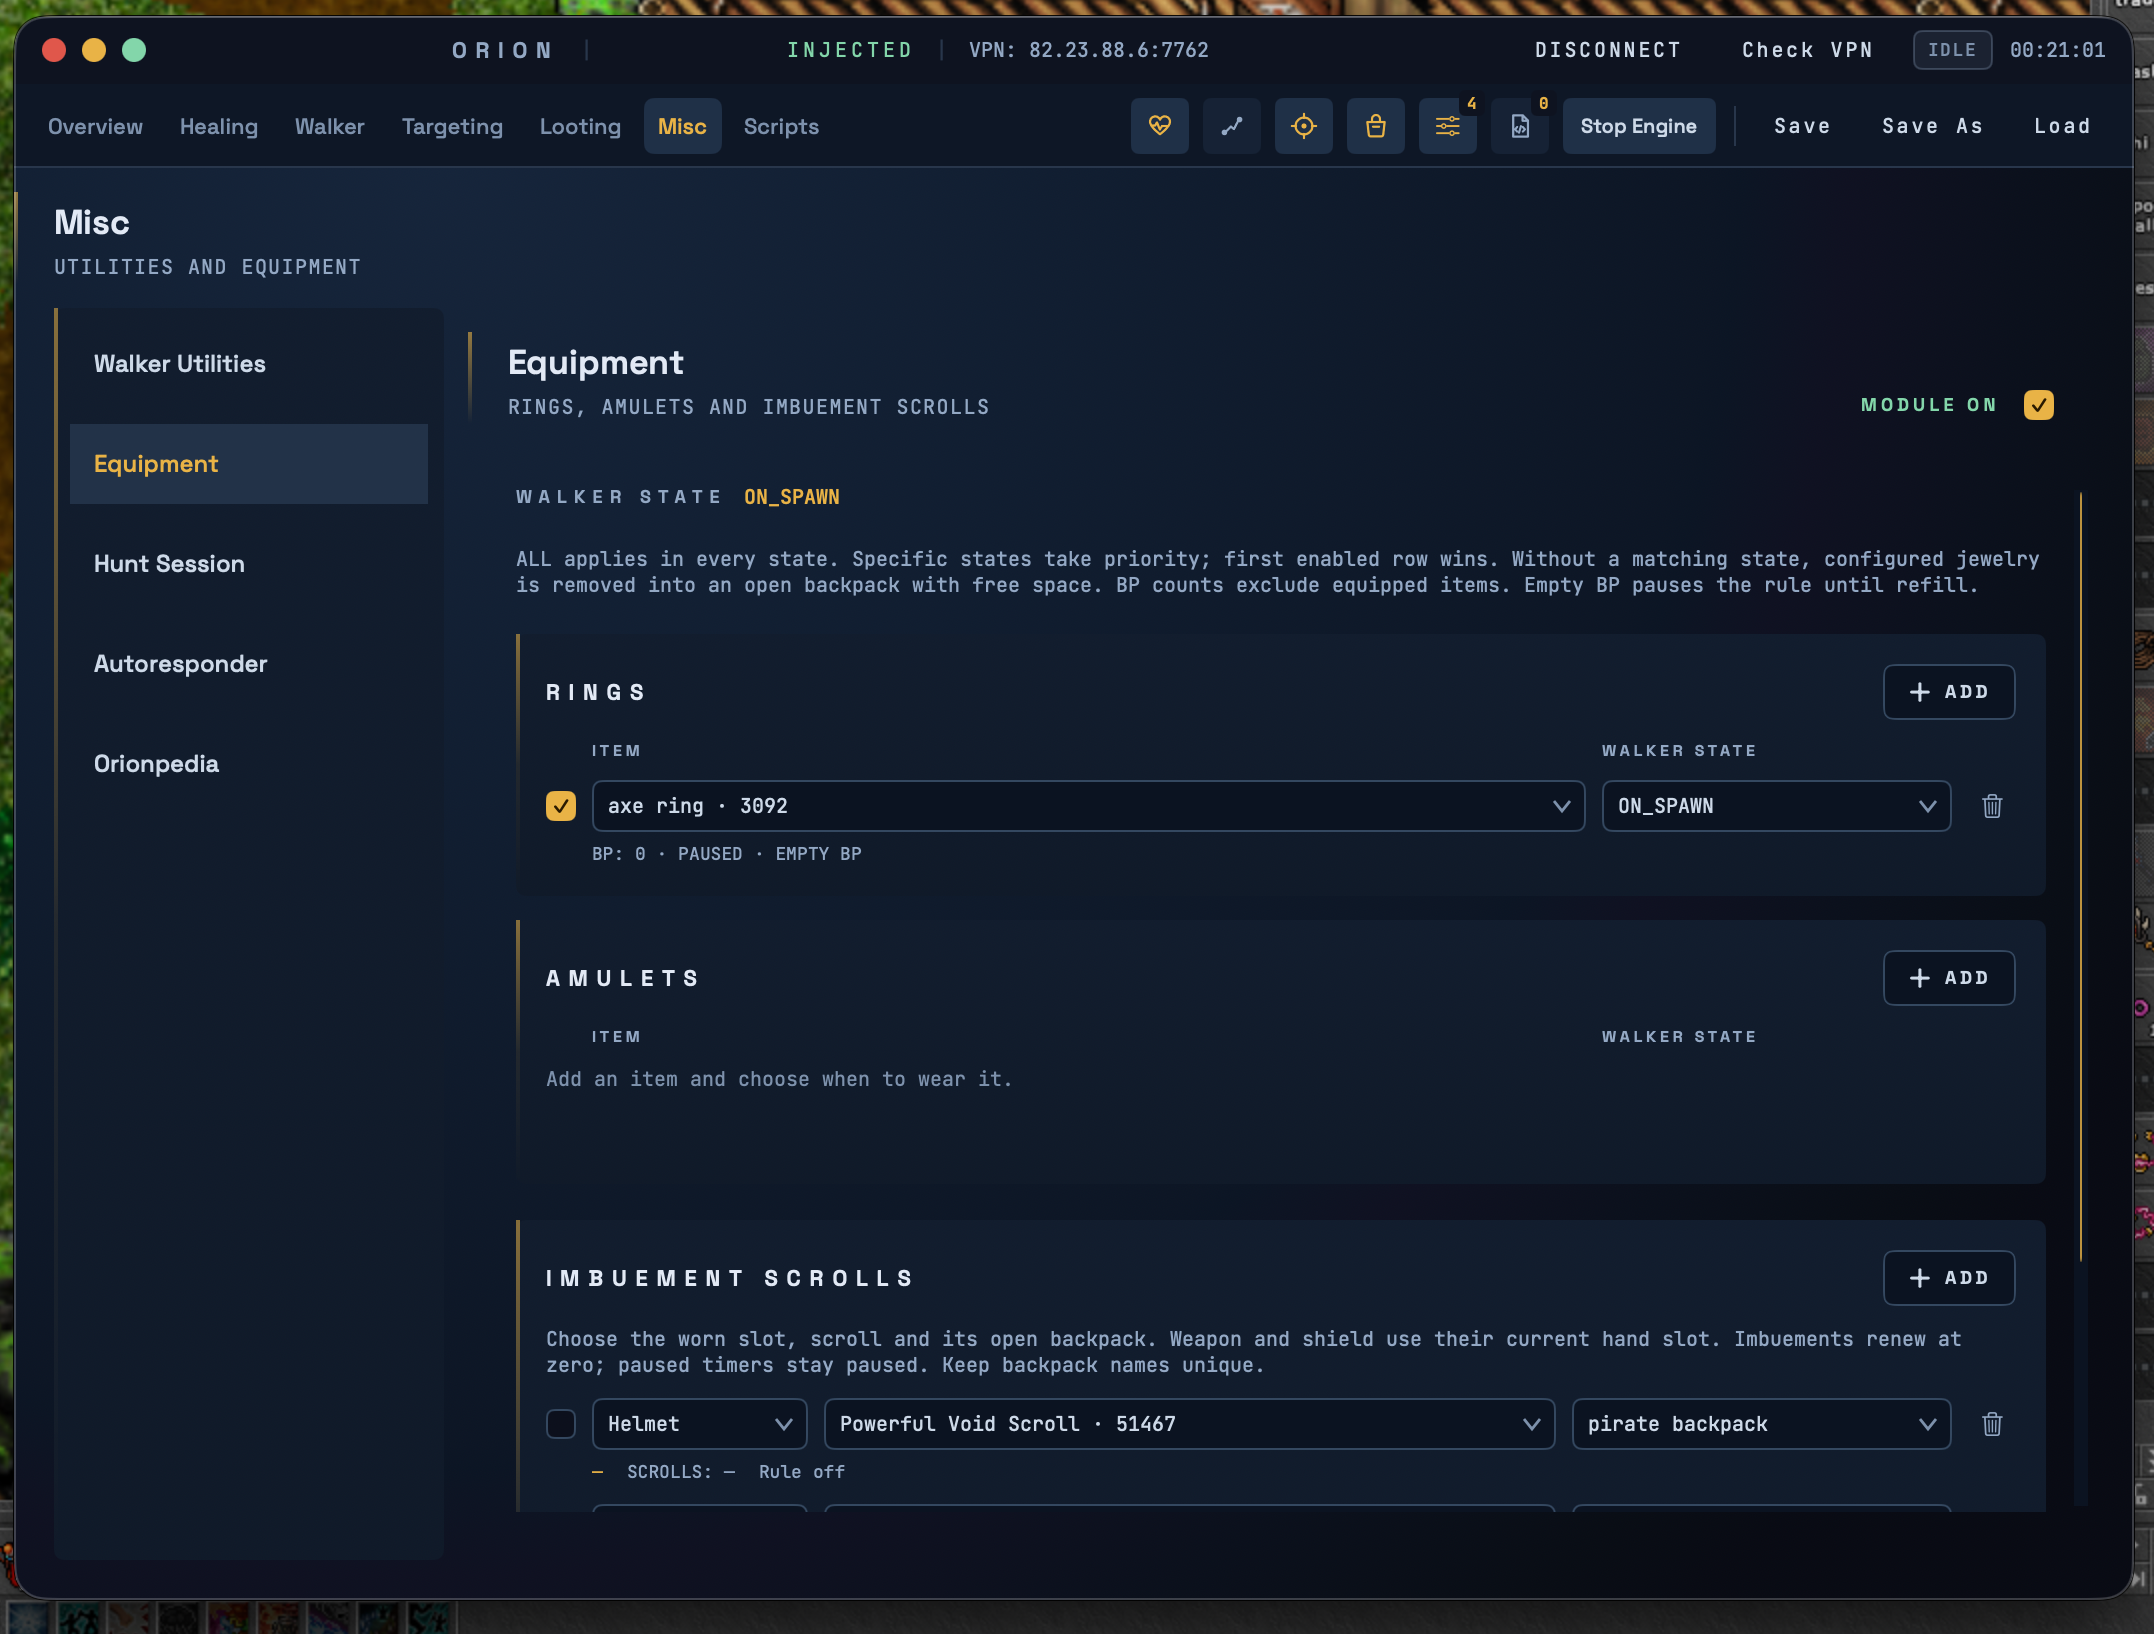Click the sliders icon with badge 4
Image resolution: width=2154 pixels, height=1634 pixels.
pyautogui.click(x=1447, y=126)
